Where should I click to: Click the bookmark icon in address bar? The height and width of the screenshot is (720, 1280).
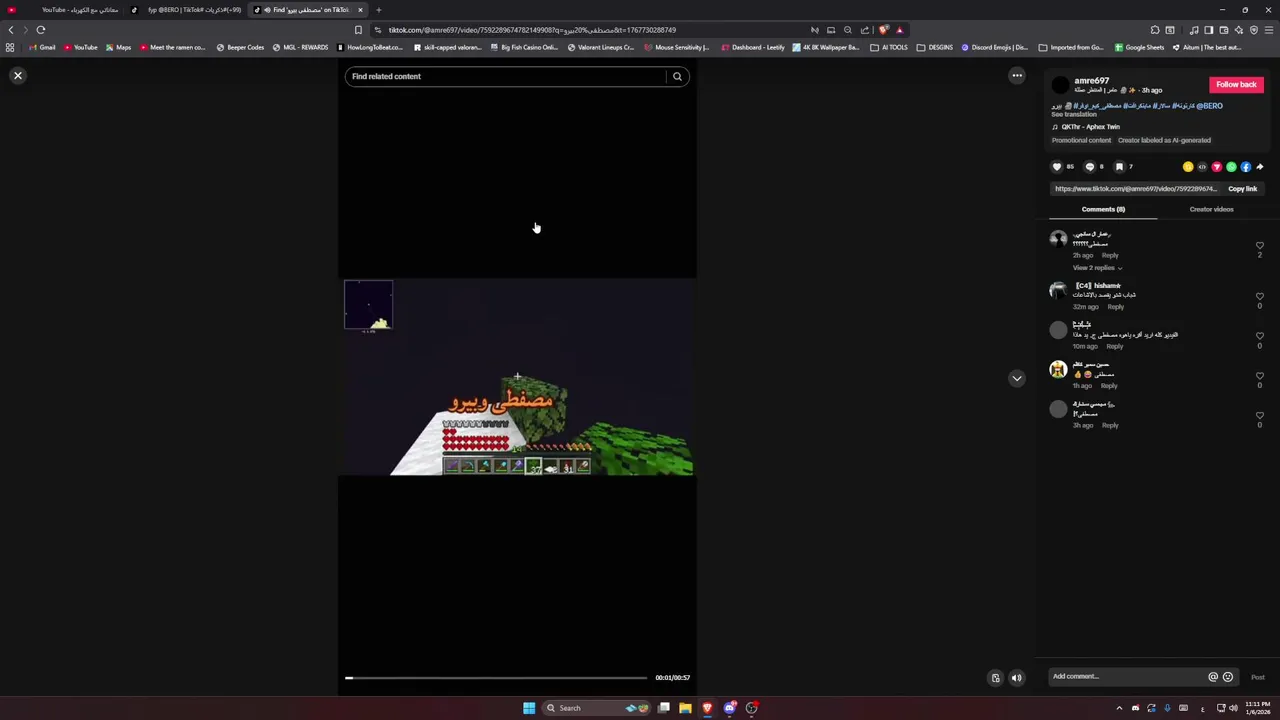(358, 30)
